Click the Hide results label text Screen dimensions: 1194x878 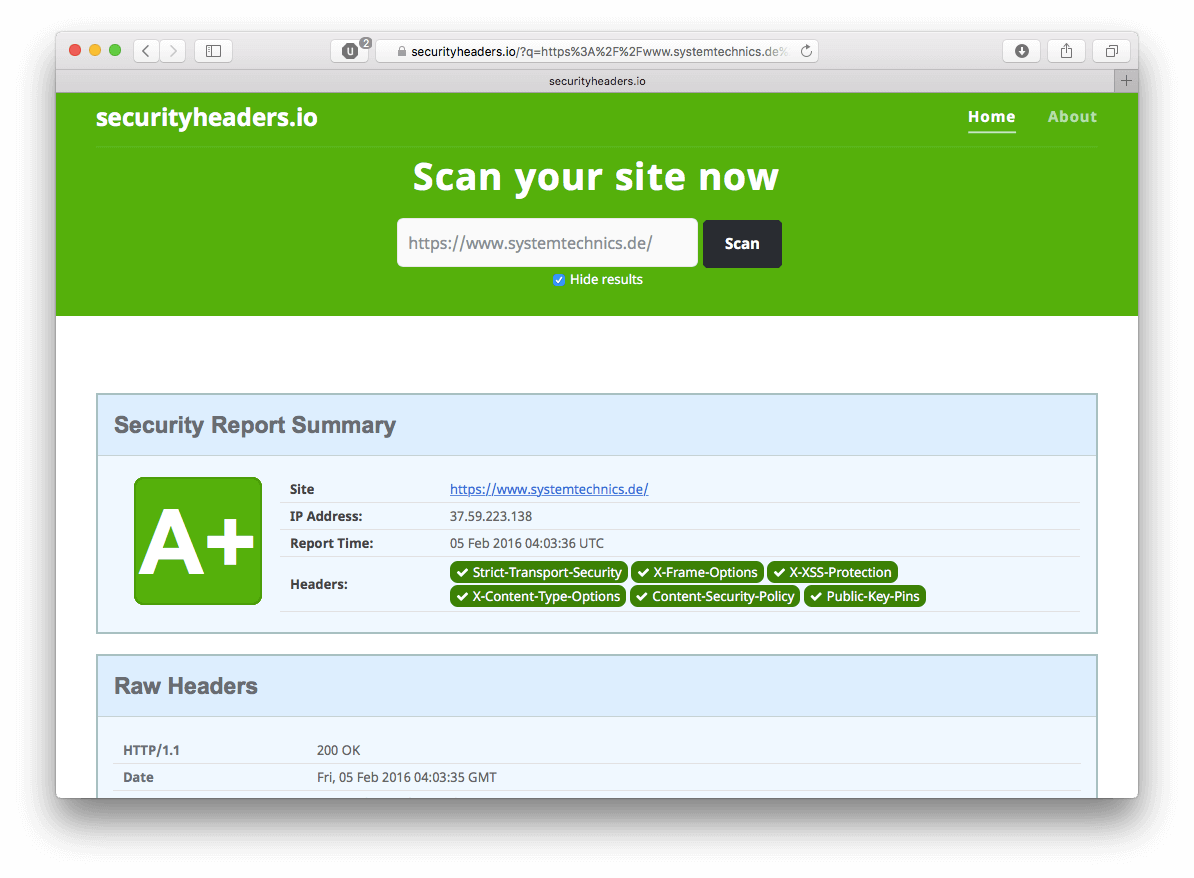coord(606,279)
